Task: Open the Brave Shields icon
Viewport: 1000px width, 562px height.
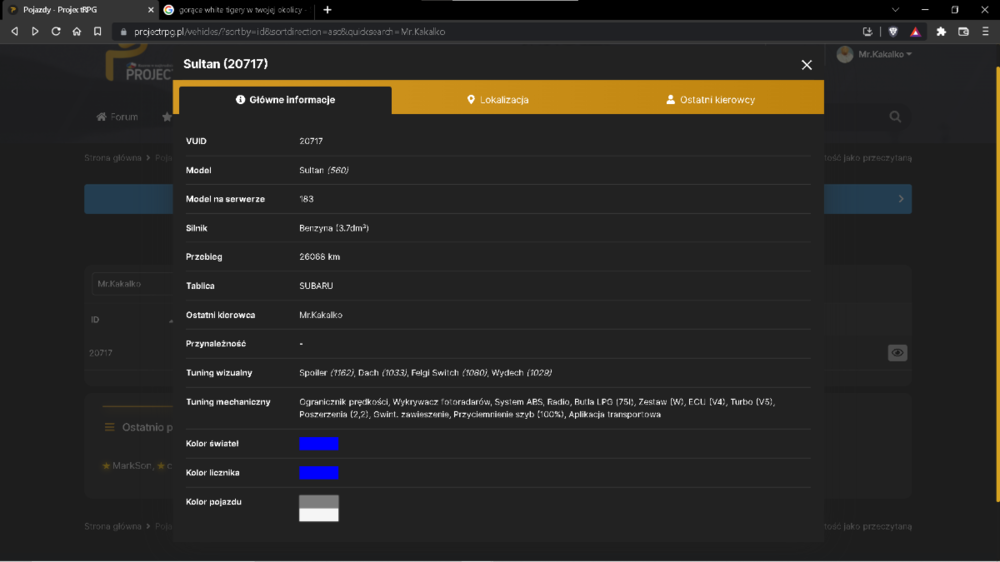Action: click(x=893, y=31)
